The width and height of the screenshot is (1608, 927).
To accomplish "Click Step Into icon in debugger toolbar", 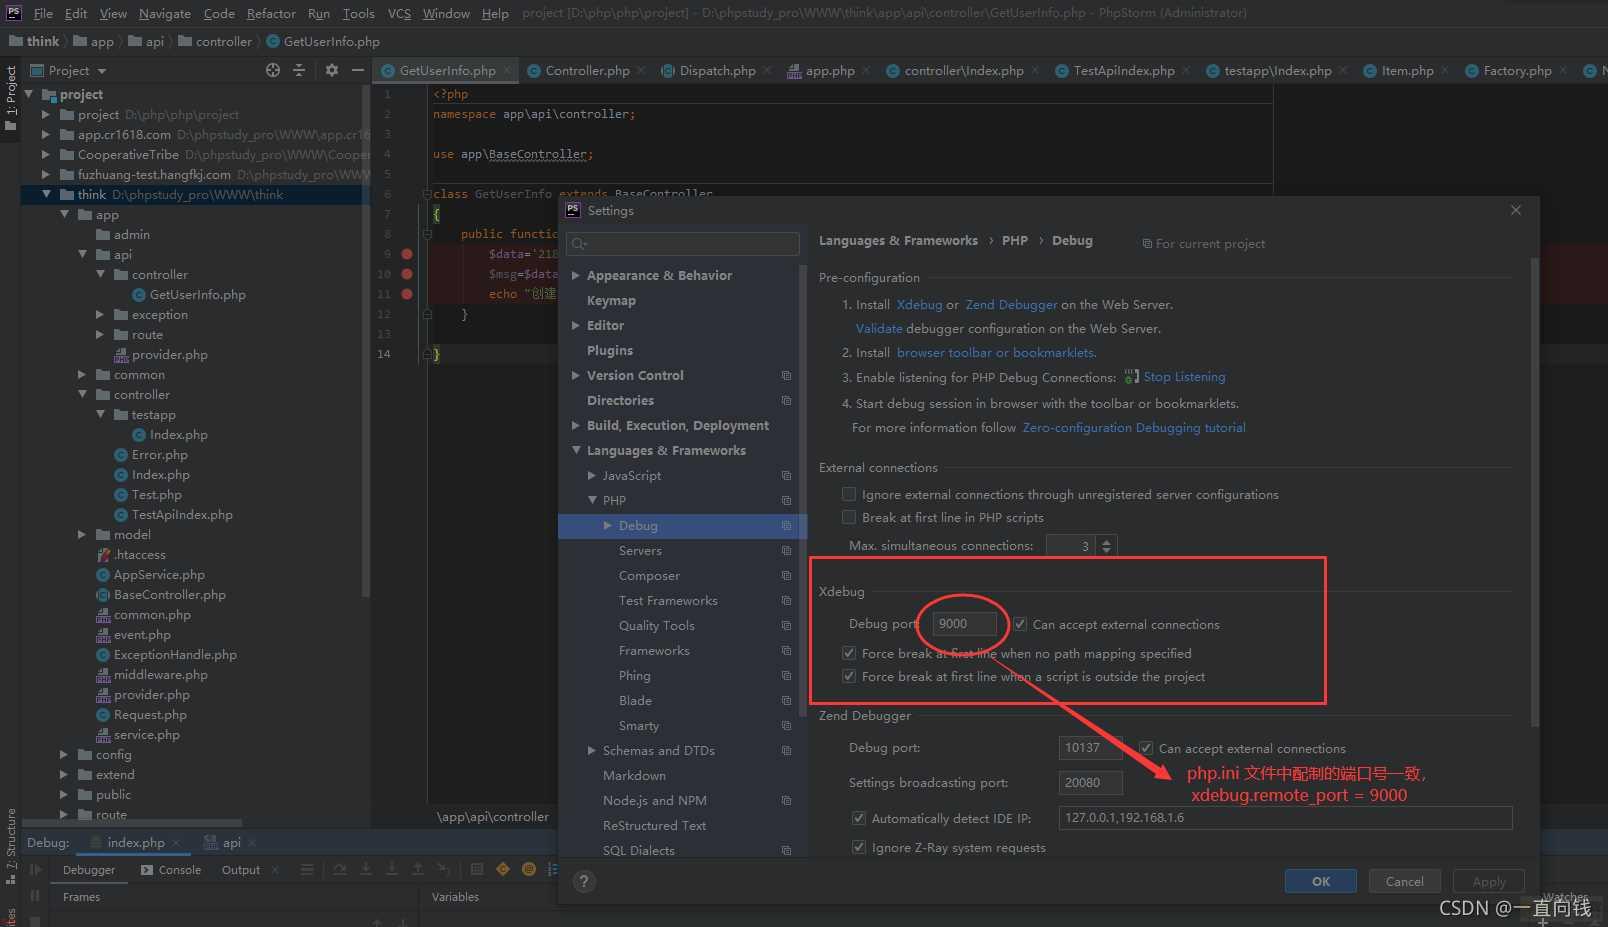I will tap(366, 870).
